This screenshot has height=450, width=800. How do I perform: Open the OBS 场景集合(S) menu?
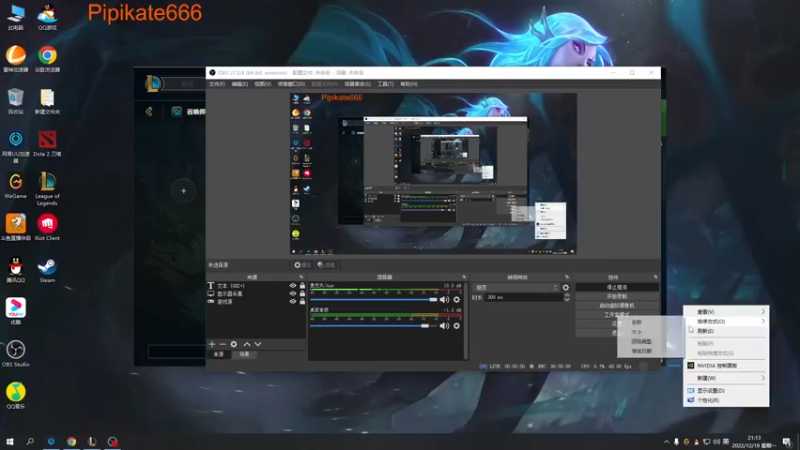coord(357,84)
